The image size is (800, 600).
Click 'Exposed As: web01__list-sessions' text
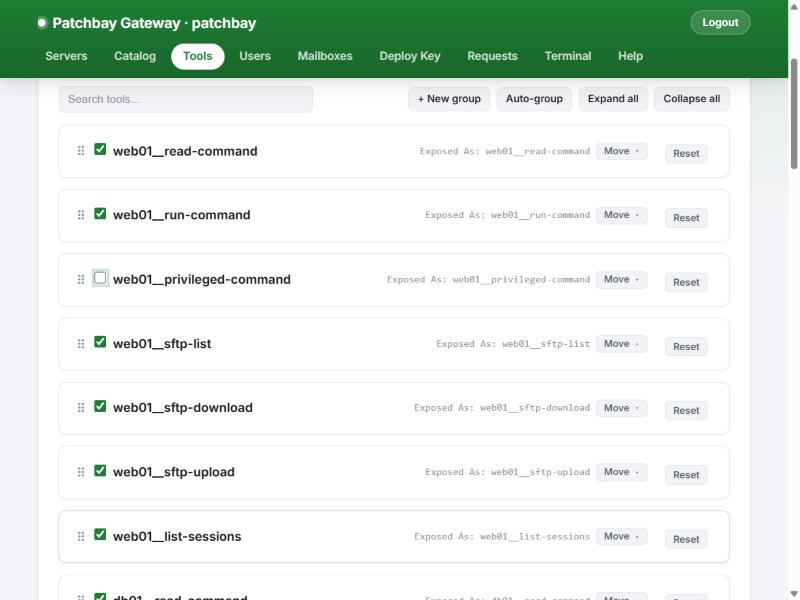502,537
